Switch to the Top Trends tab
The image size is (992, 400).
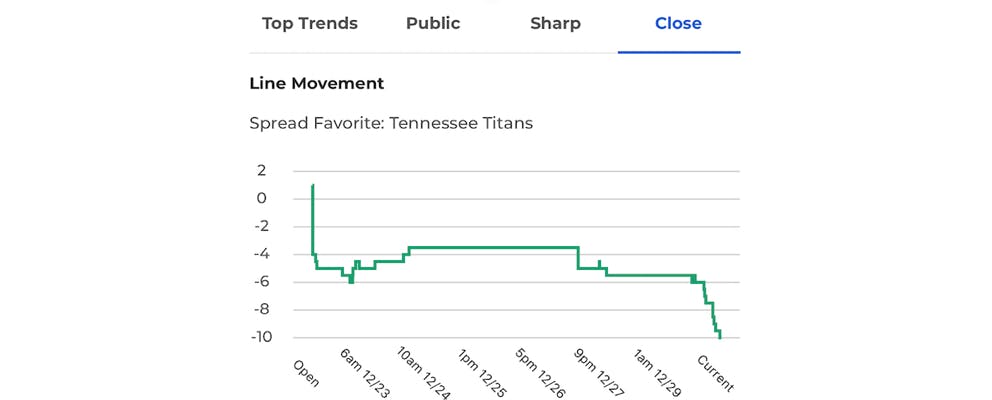(x=309, y=23)
